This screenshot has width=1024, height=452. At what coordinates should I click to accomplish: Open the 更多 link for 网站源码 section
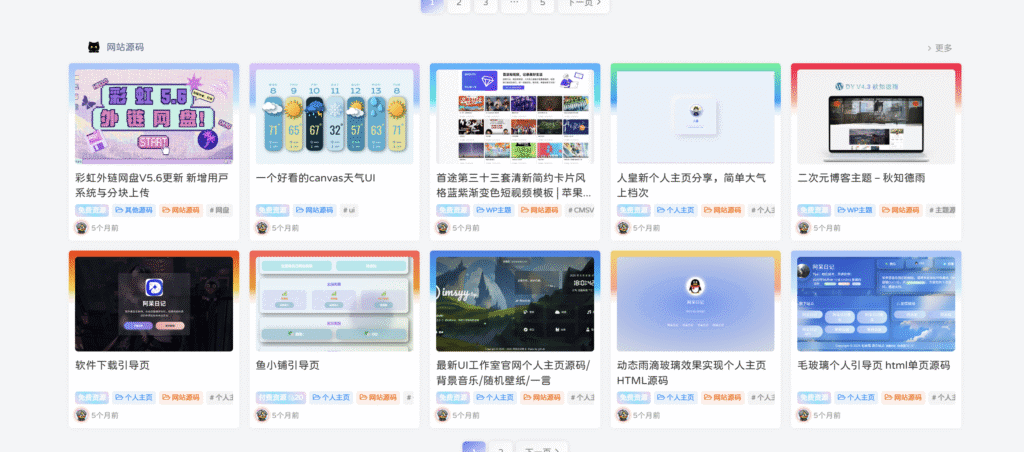(x=940, y=48)
